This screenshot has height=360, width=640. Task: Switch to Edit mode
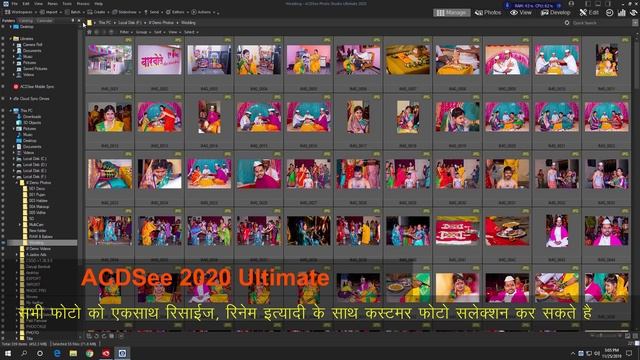pyautogui.click(x=589, y=13)
